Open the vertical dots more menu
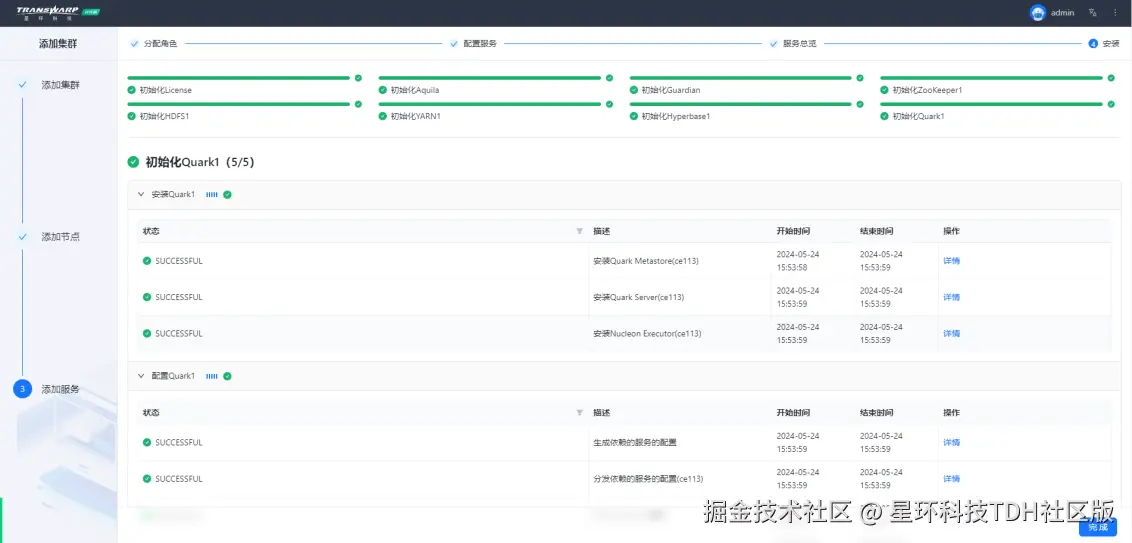Image resolution: width=1132 pixels, height=543 pixels. pos(1115,13)
